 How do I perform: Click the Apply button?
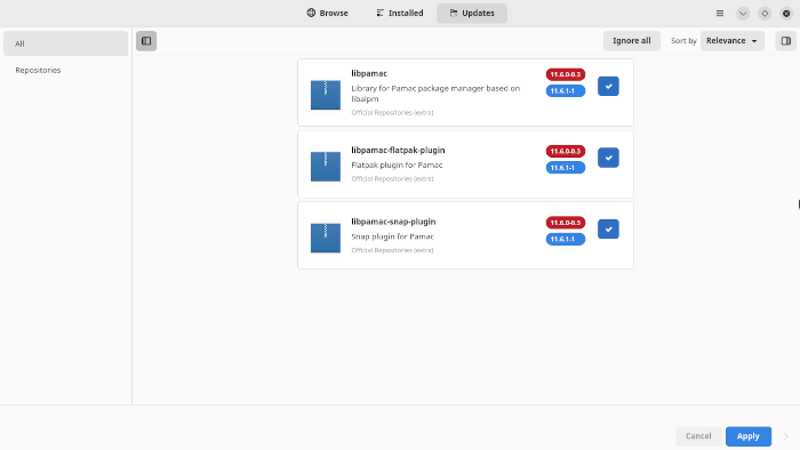[748, 436]
